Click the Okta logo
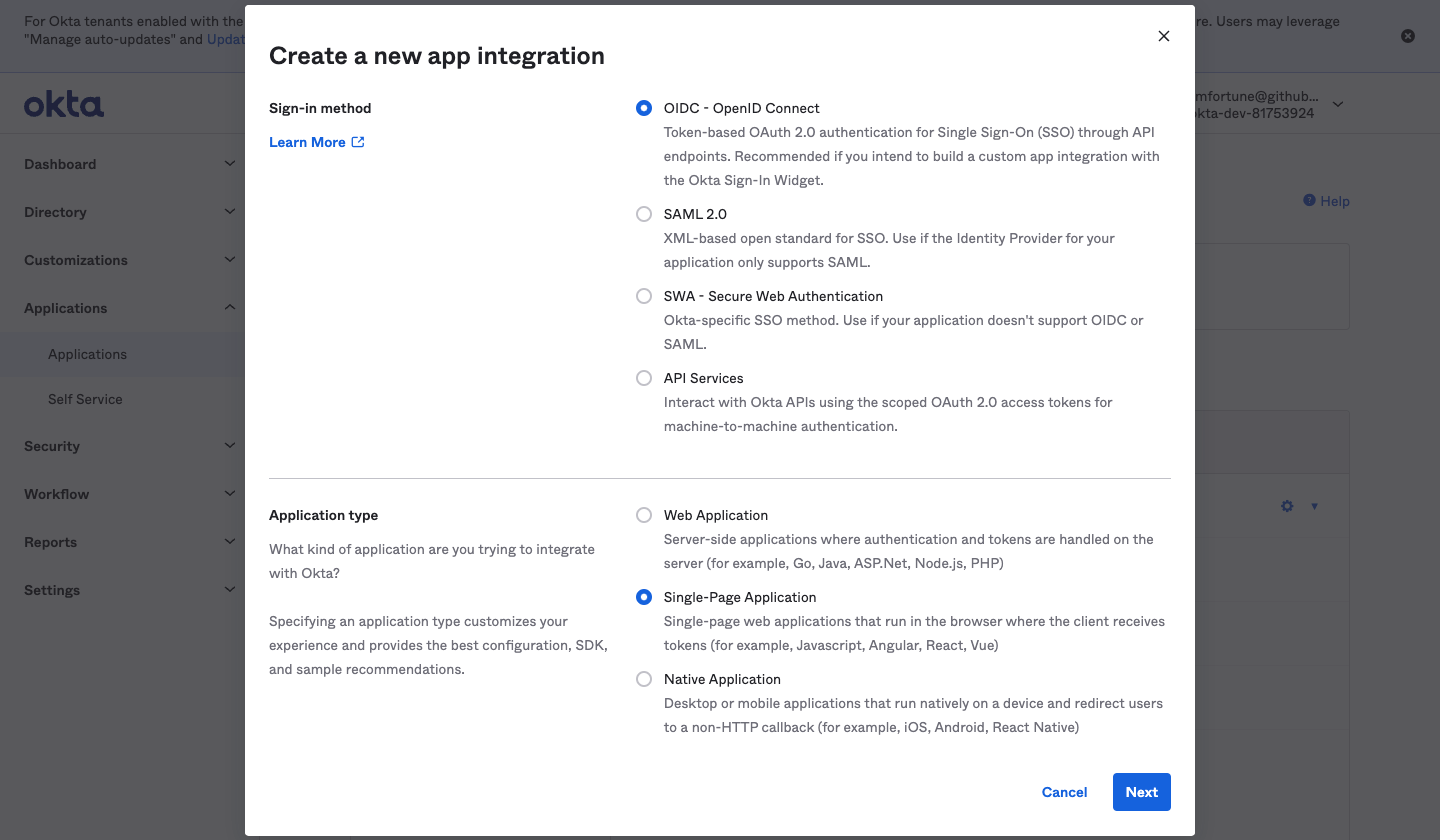 pyautogui.click(x=63, y=103)
